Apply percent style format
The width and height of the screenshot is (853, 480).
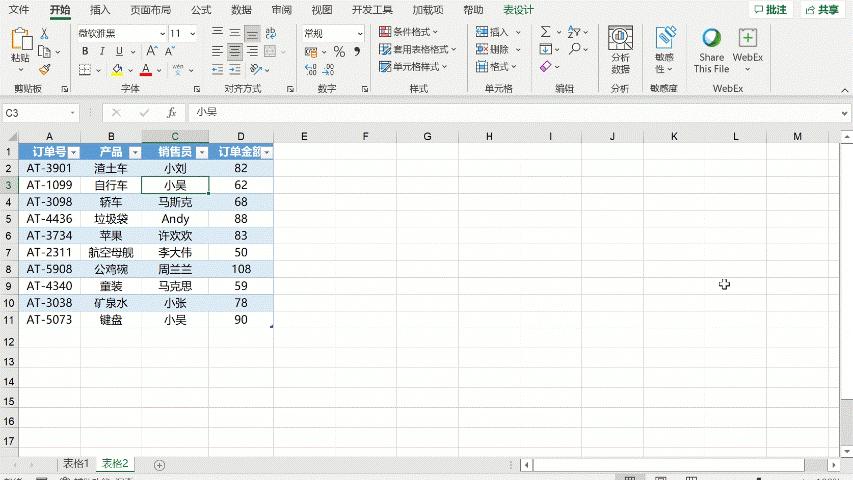[x=339, y=52]
